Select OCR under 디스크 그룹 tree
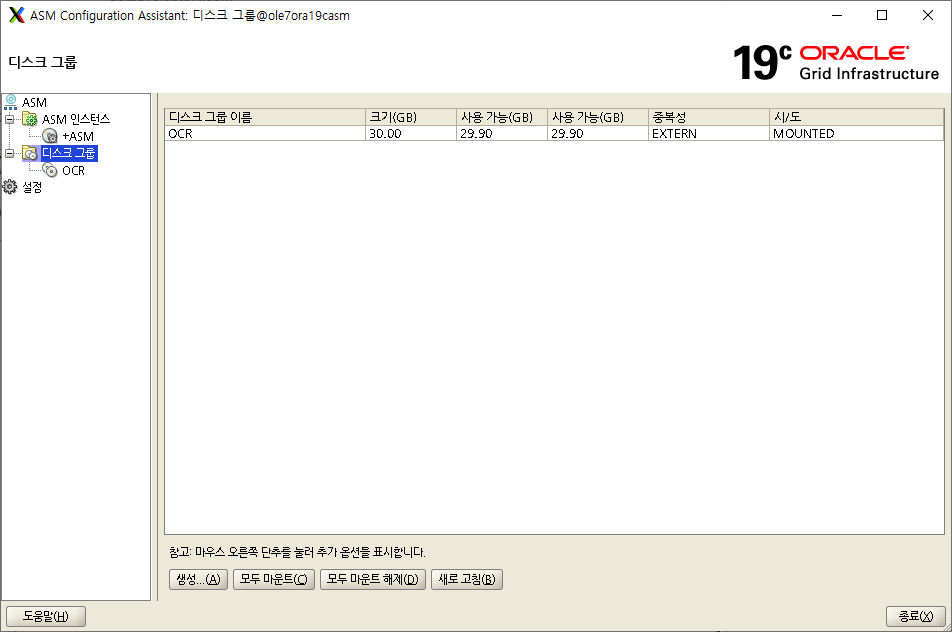 click(x=73, y=171)
